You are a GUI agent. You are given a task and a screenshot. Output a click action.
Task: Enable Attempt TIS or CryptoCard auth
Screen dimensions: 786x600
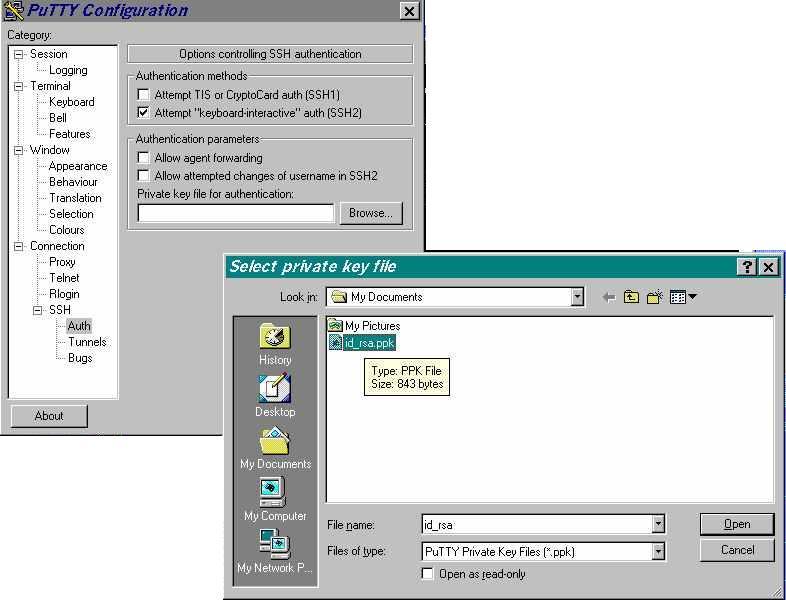pos(144,95)
